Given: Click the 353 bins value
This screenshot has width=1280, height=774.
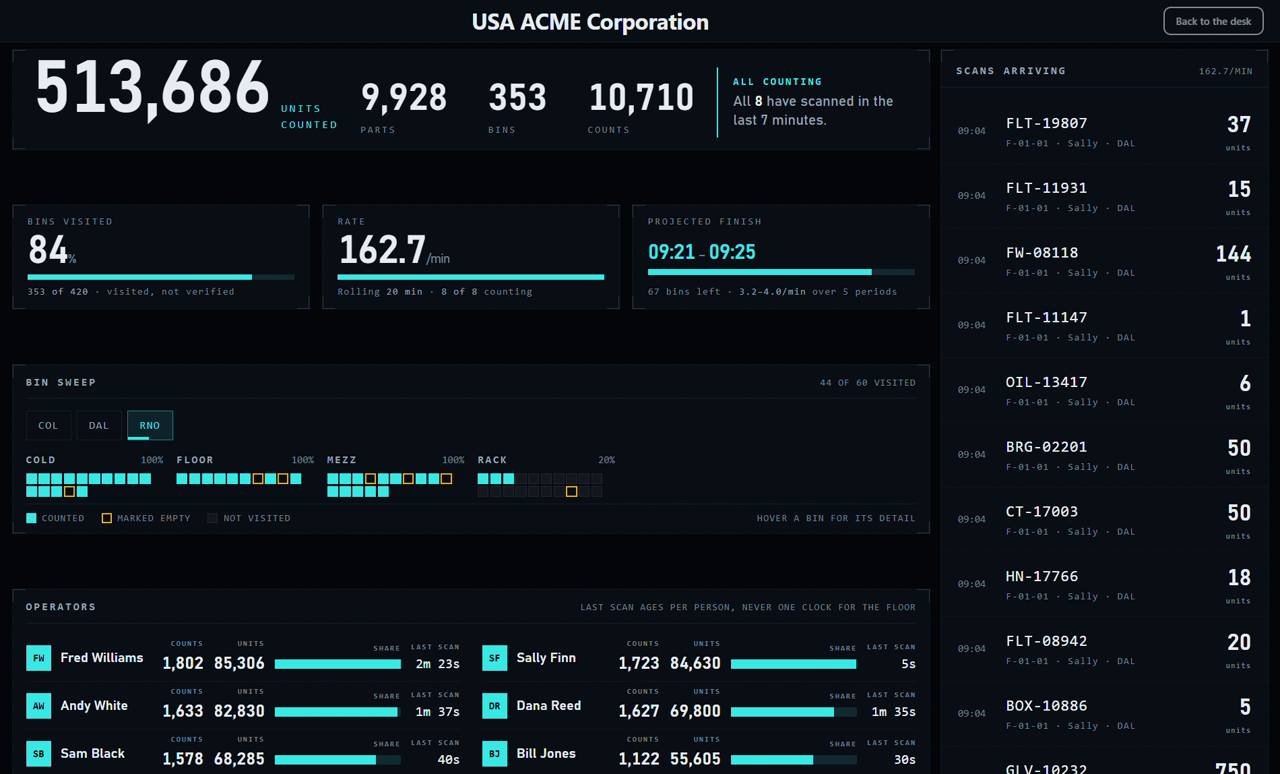Looking at the screenshot, I should click(x=517, y=97).
